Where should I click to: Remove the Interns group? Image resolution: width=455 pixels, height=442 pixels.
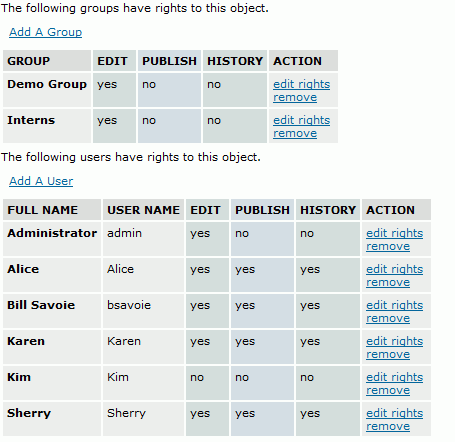tap(295, 133)
